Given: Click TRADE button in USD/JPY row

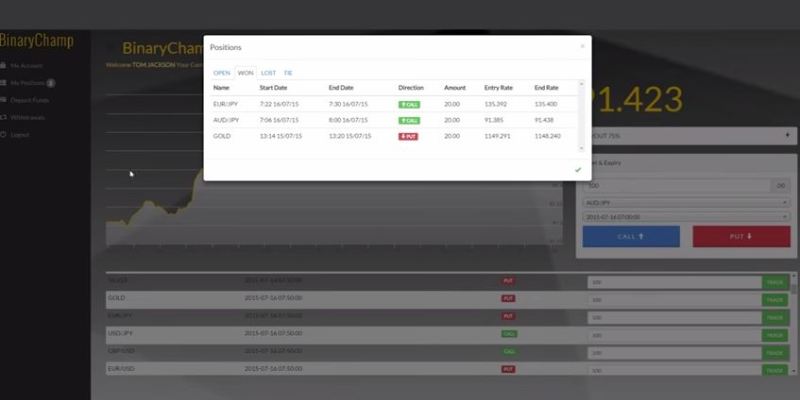Looking at the screenshot, I should [775, 335].
